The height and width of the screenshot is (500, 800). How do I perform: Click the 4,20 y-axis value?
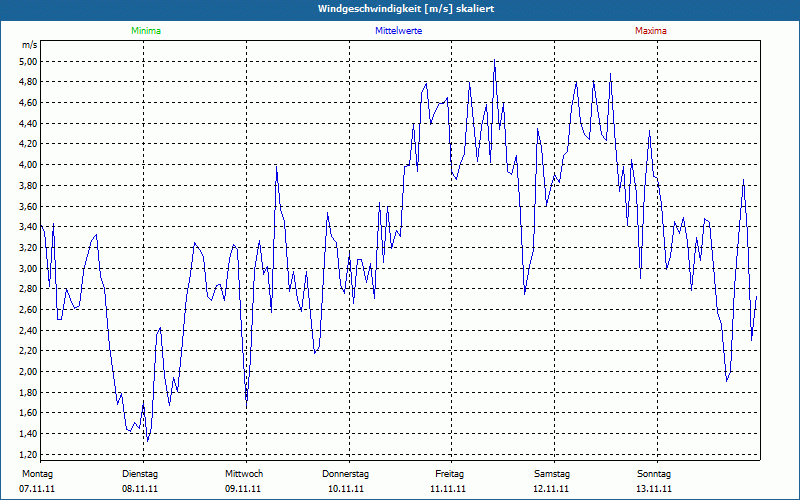[30, 144]
